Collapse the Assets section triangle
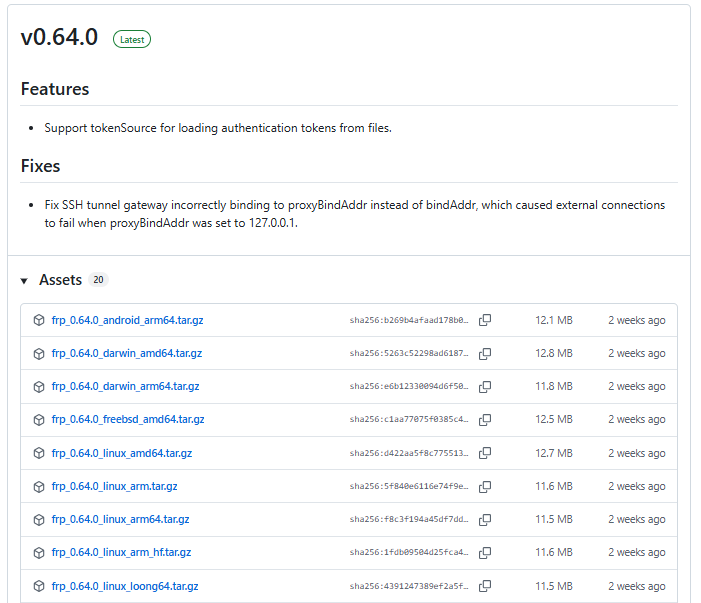 24,281
